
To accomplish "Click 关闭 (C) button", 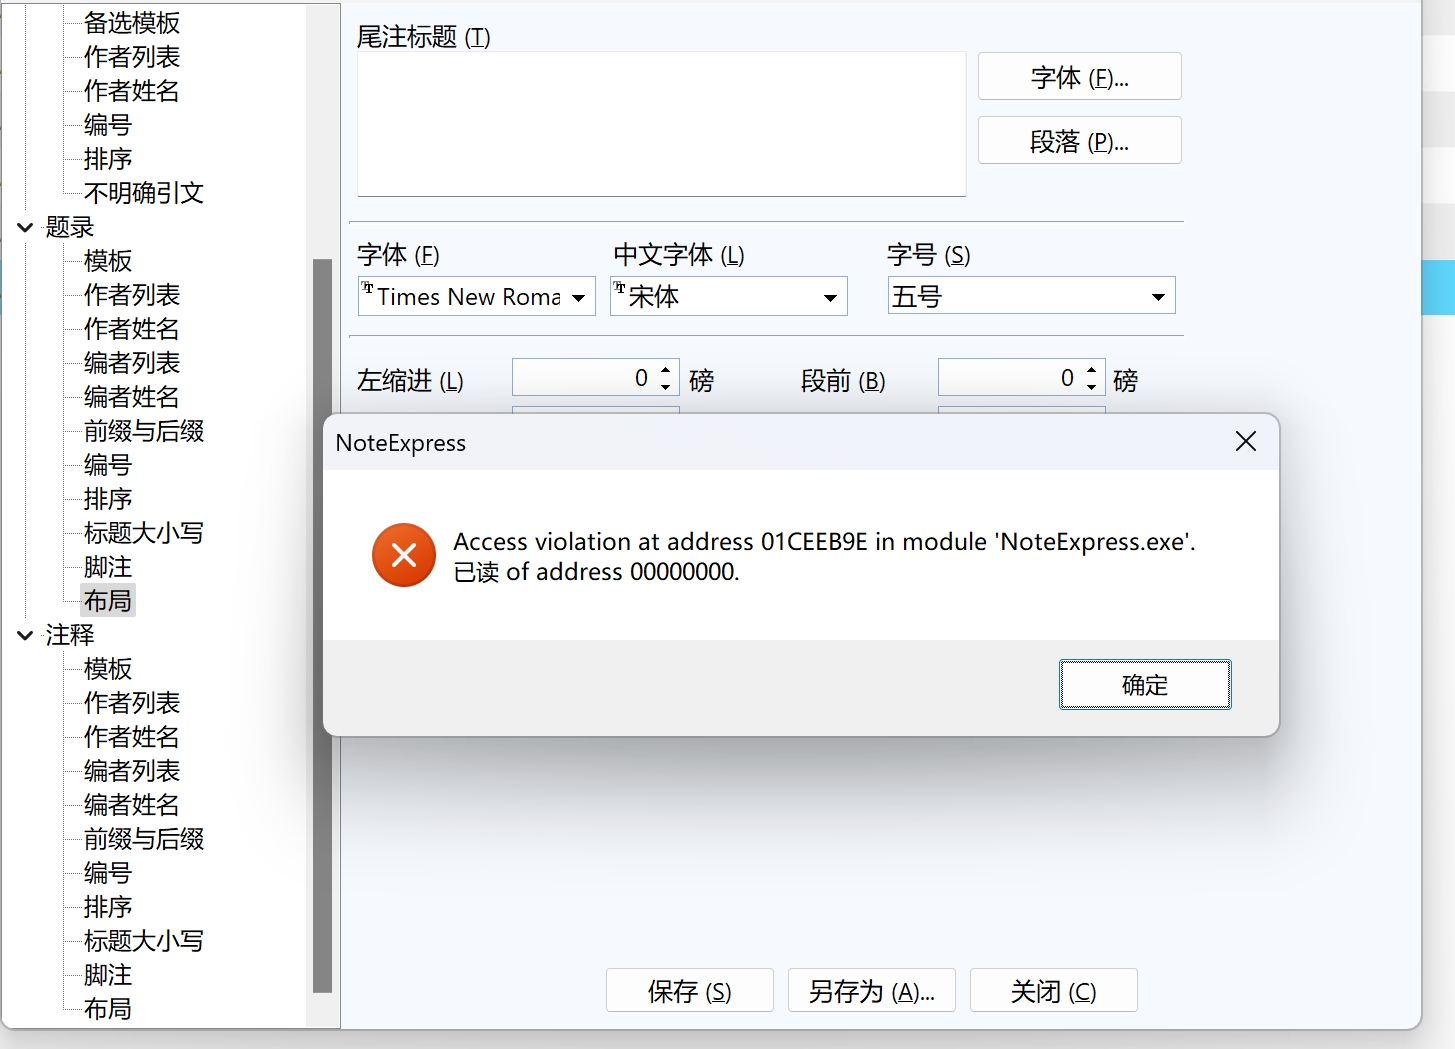I will click(1054, 991).
